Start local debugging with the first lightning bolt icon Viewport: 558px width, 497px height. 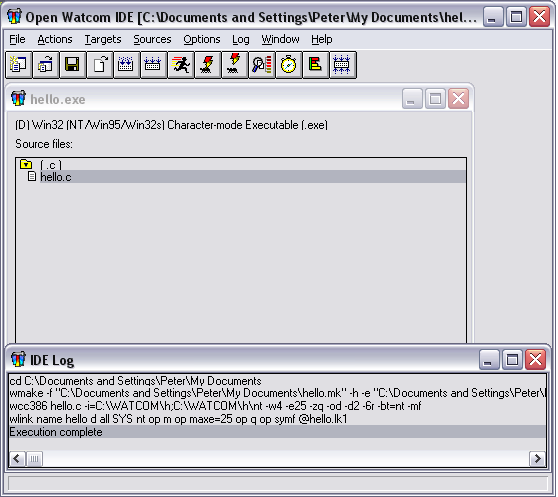click(208, 65)
